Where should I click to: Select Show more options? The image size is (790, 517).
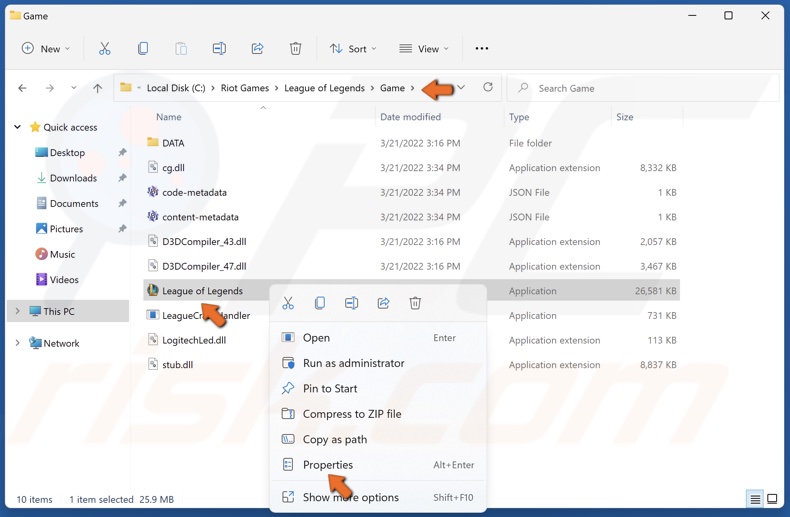(378, 497)
